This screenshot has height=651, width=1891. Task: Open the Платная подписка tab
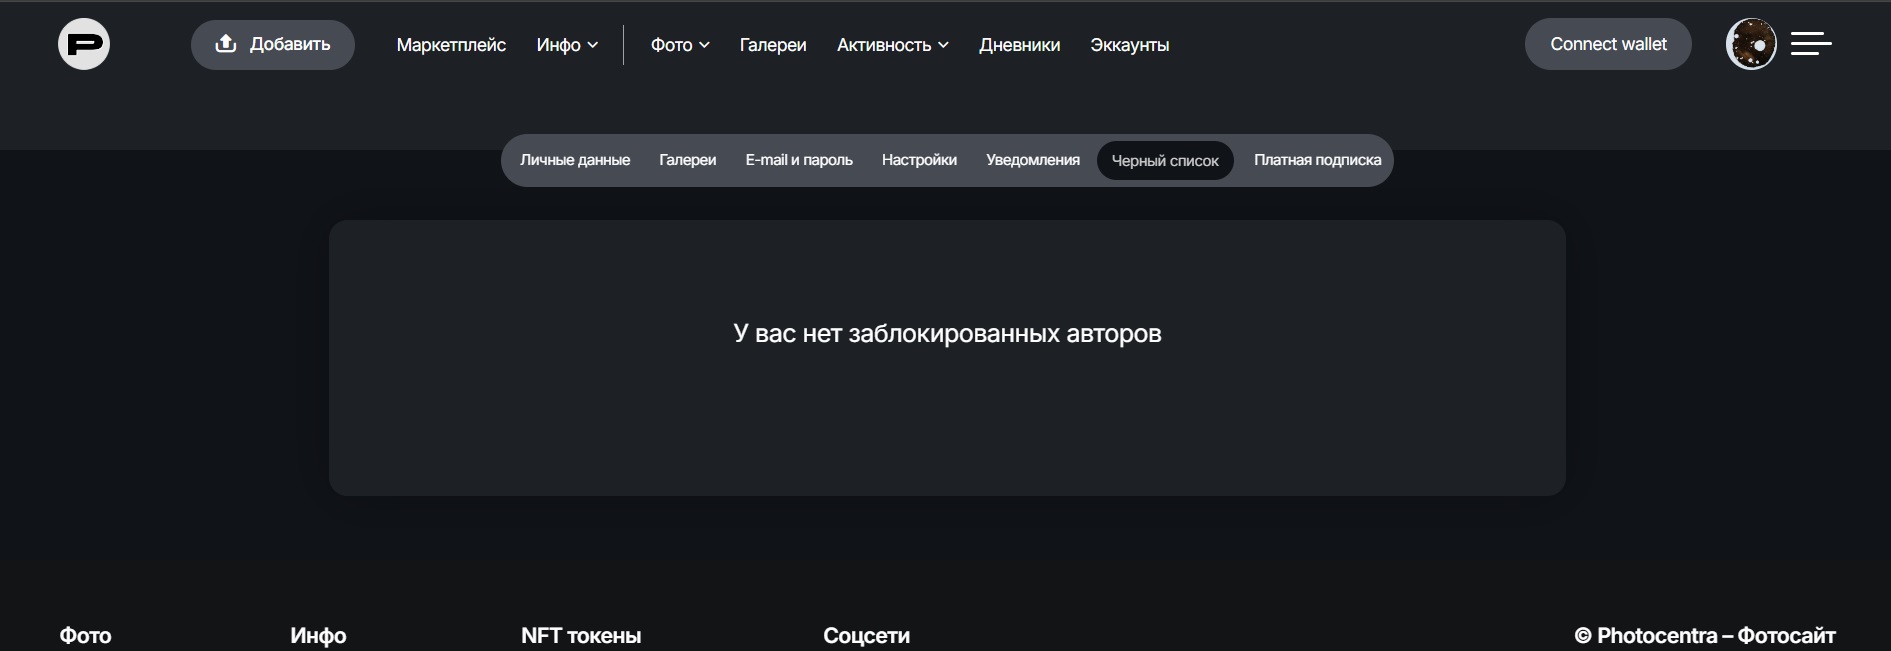(x=1317, y=160)
